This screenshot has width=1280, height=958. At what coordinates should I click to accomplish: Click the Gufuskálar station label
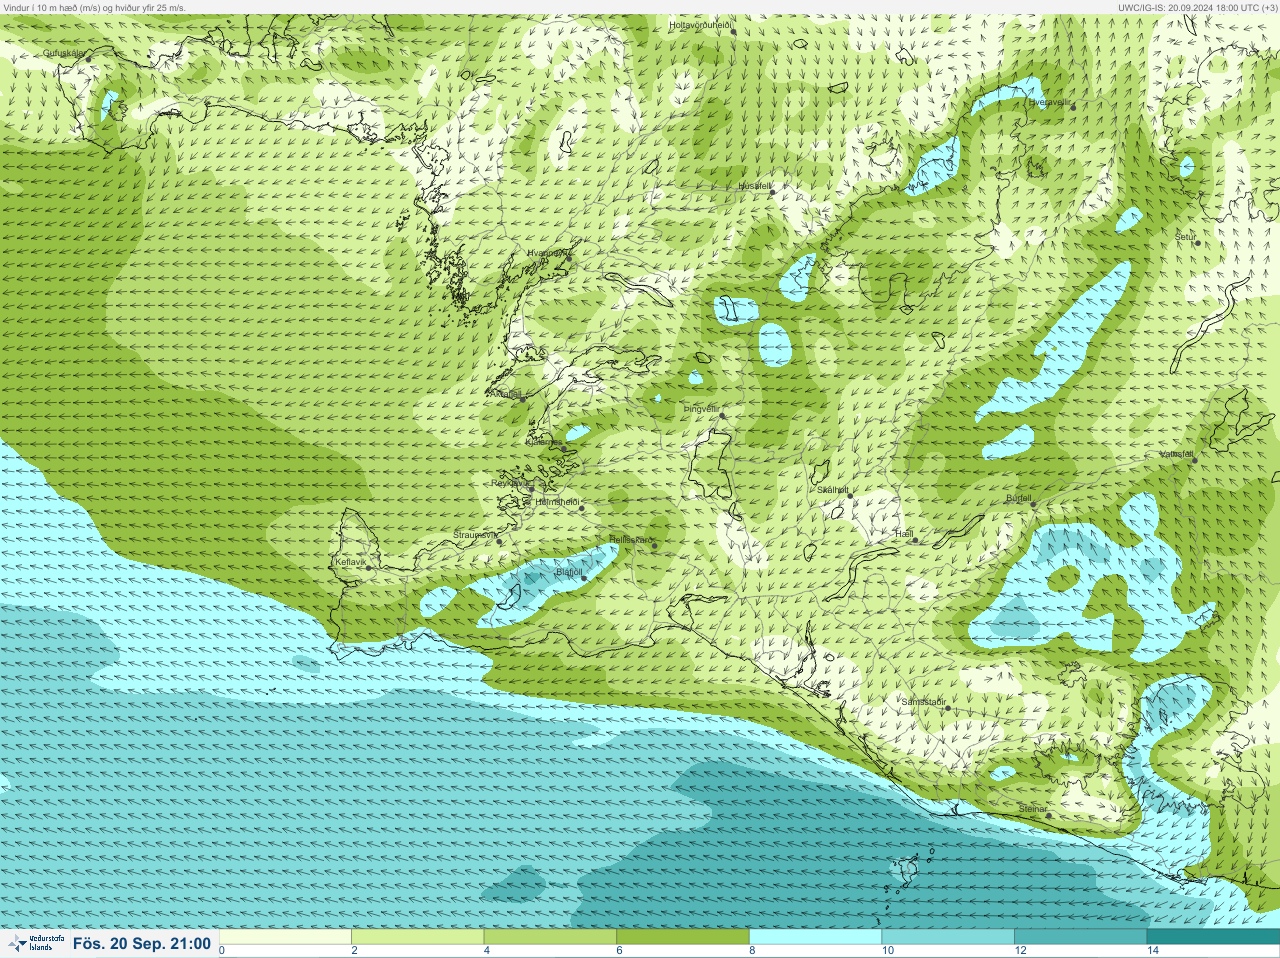(64, 53)
